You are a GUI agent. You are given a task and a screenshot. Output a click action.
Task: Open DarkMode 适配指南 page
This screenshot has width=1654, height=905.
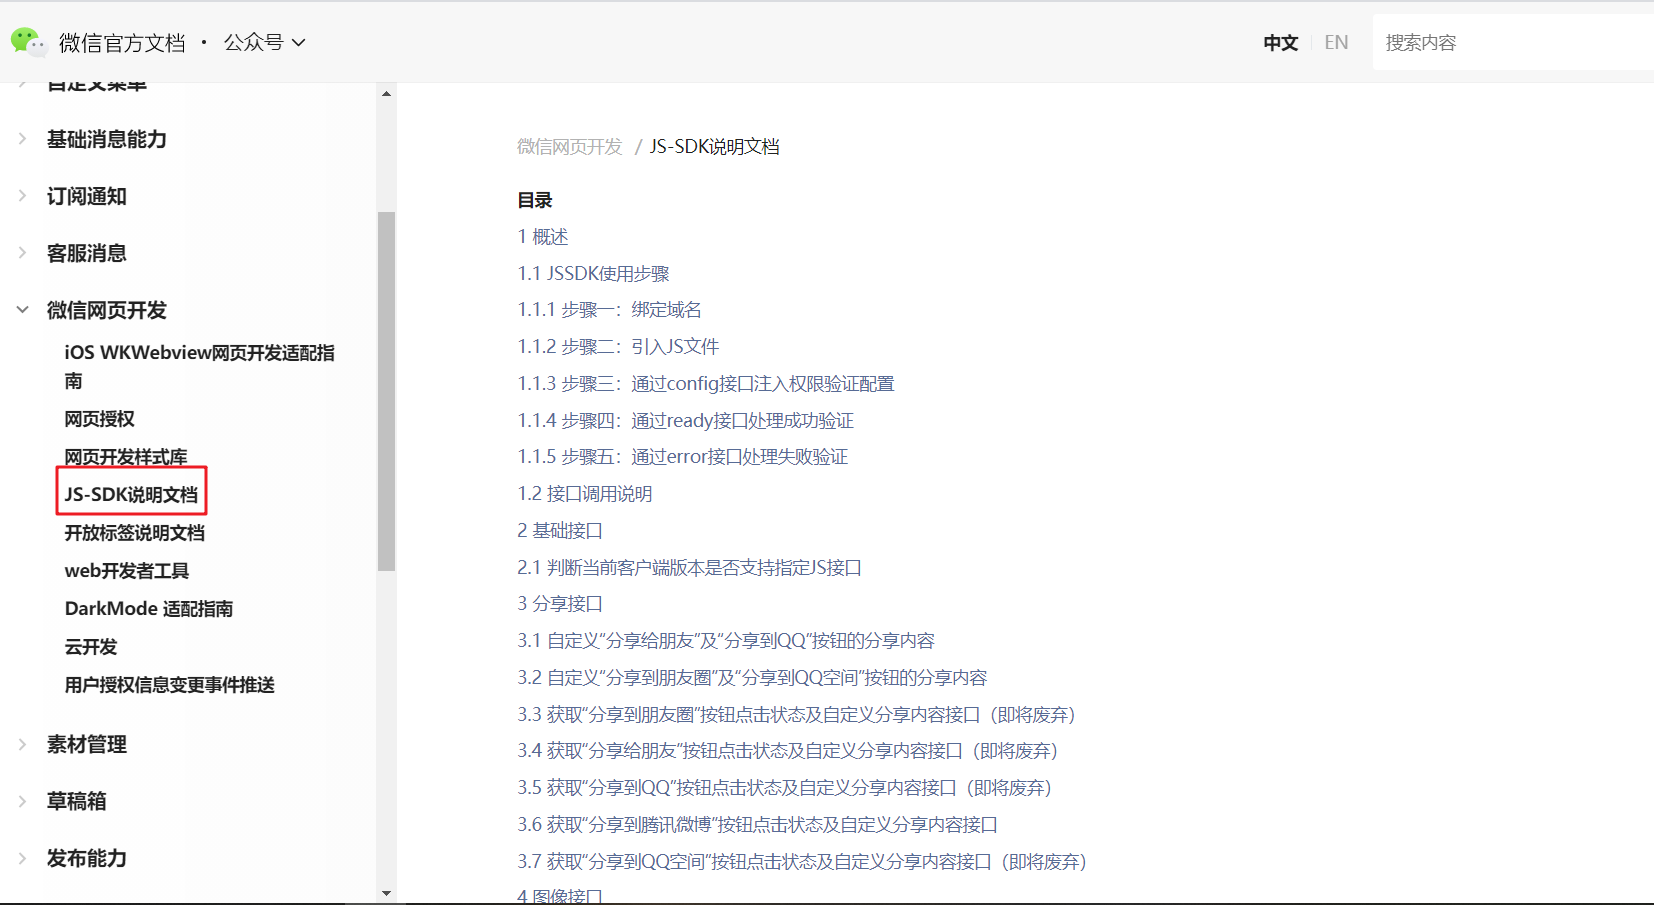[x=149, y=609]
